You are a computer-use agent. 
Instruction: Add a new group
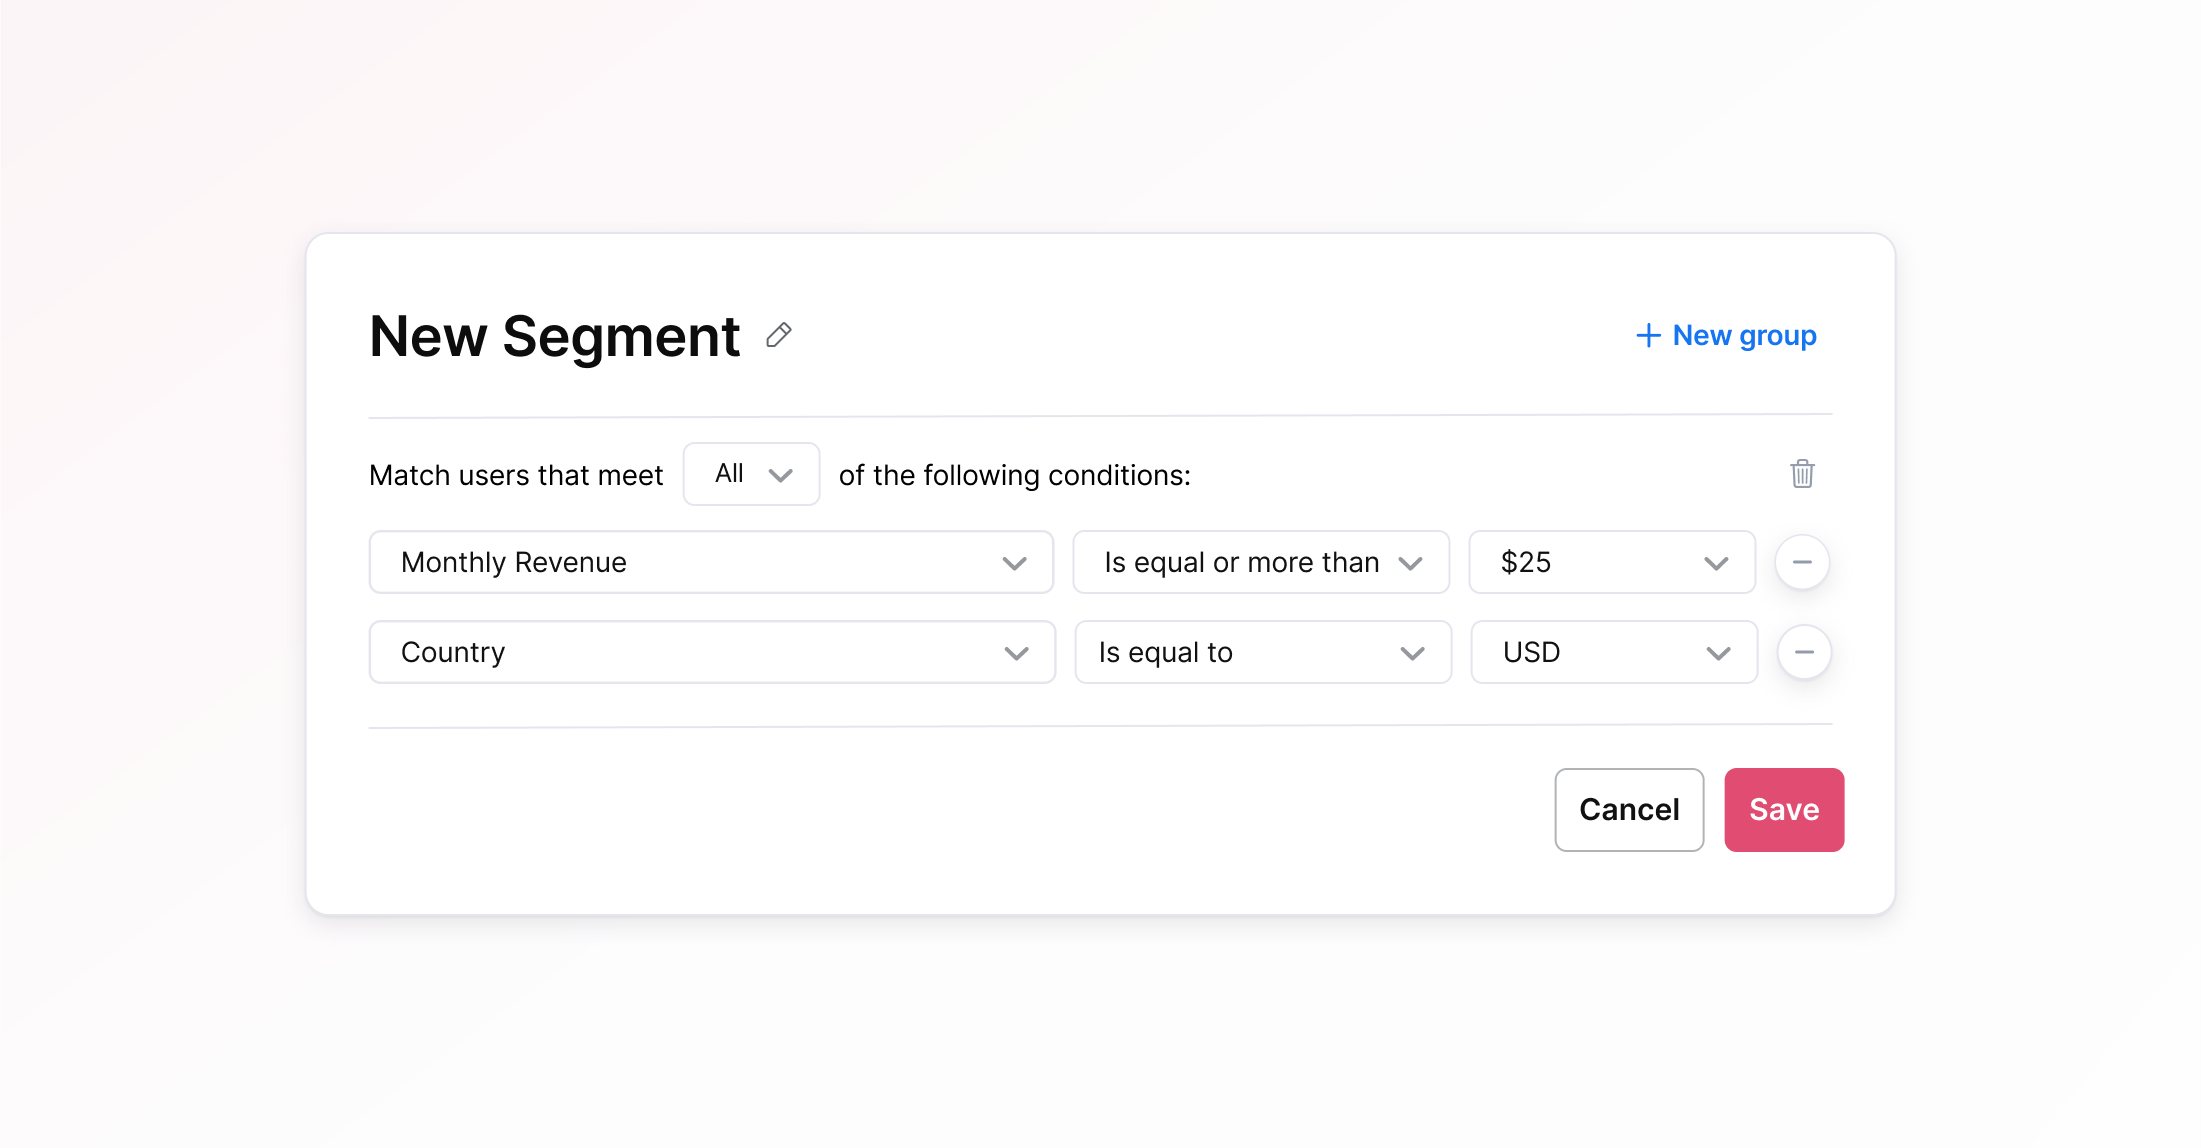[x=1726, y=335]
